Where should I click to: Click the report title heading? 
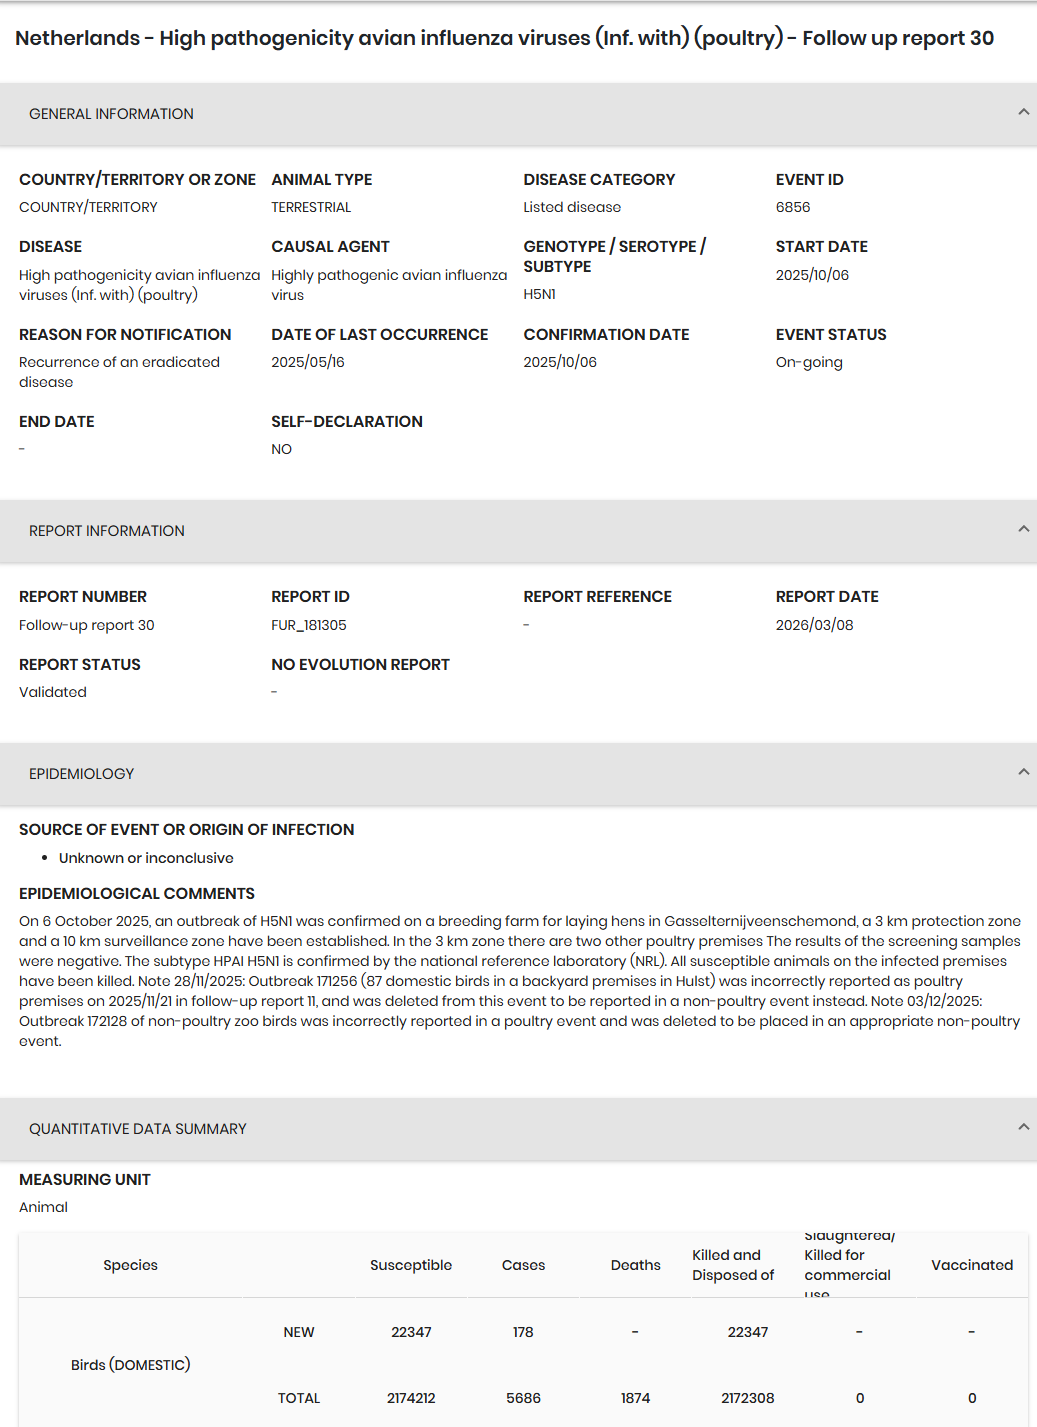tap(504, 38)
